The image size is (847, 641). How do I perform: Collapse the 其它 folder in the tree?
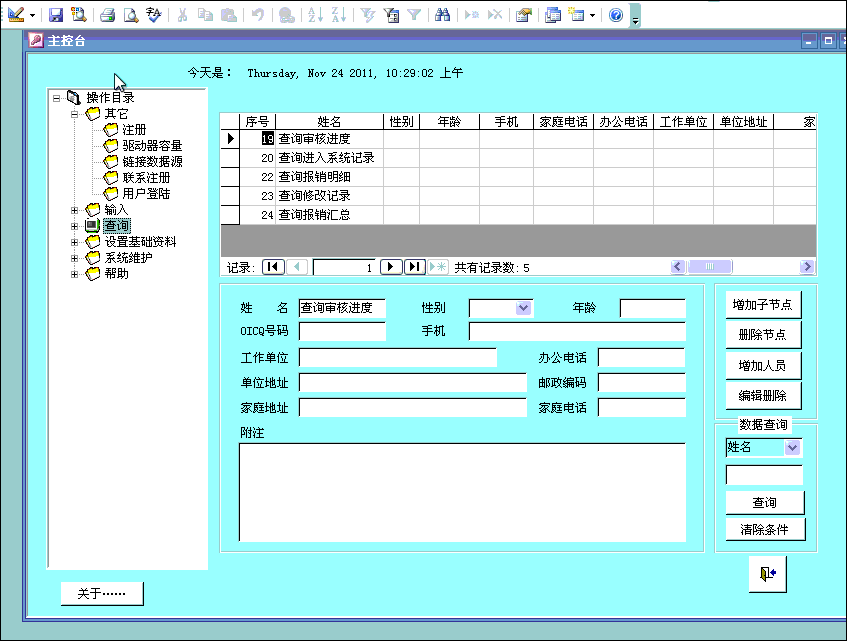coord(75,114)
